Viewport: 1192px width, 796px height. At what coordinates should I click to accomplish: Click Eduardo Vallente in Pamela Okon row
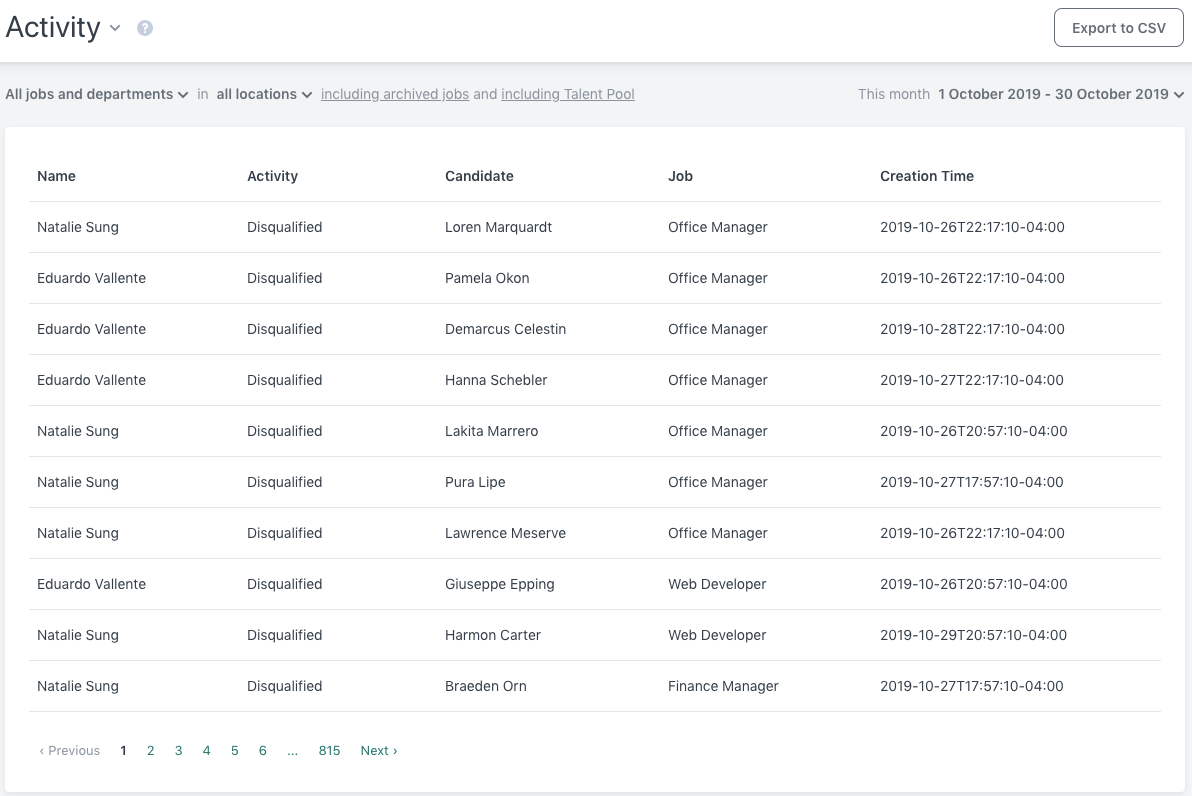coord(91,278)
